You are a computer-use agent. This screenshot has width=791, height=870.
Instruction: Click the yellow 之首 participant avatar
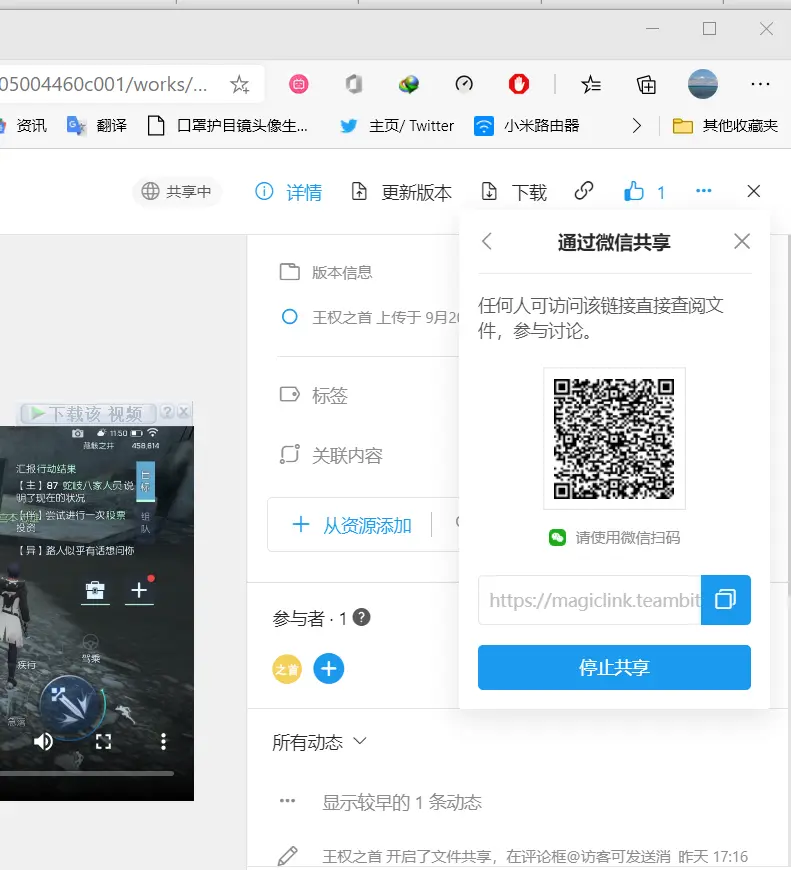(x=287, y=669)
